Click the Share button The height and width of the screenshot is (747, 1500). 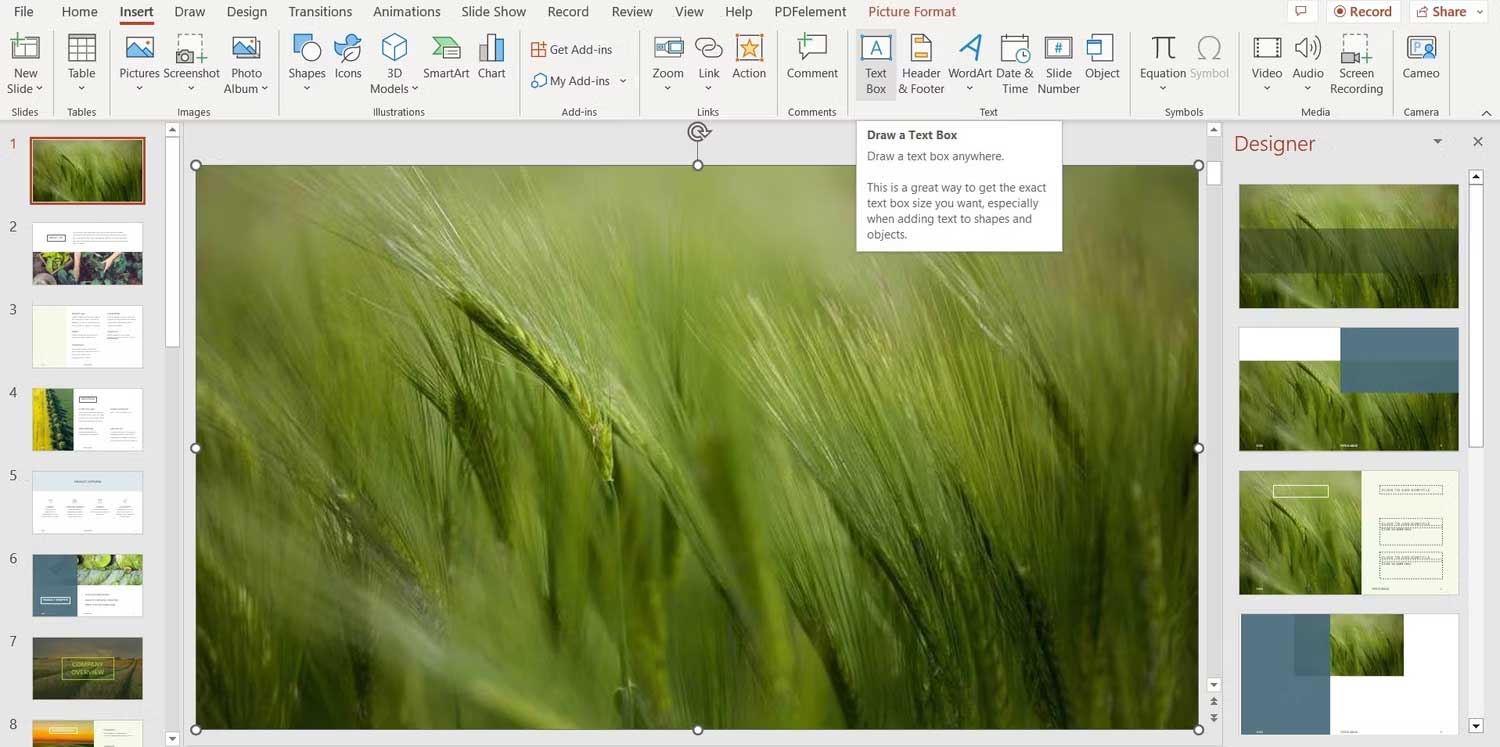[1446, 11]
